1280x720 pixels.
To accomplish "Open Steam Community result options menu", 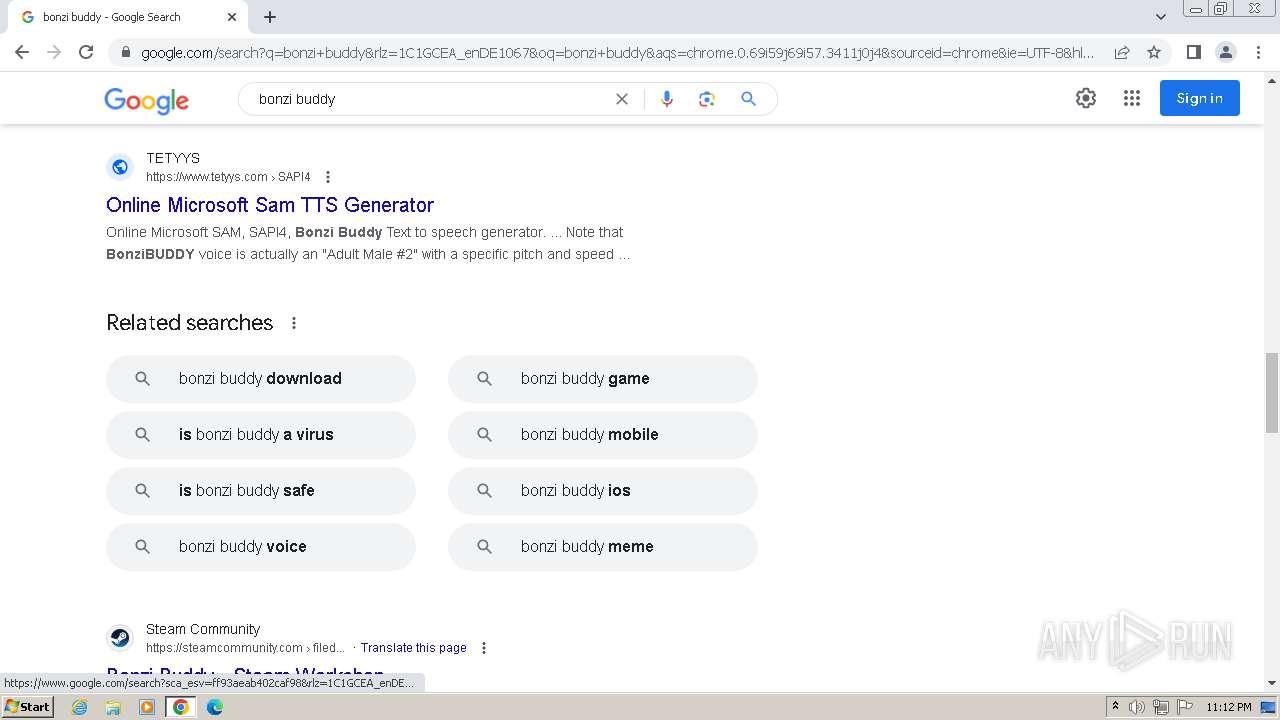I will [x=484, y=648].
